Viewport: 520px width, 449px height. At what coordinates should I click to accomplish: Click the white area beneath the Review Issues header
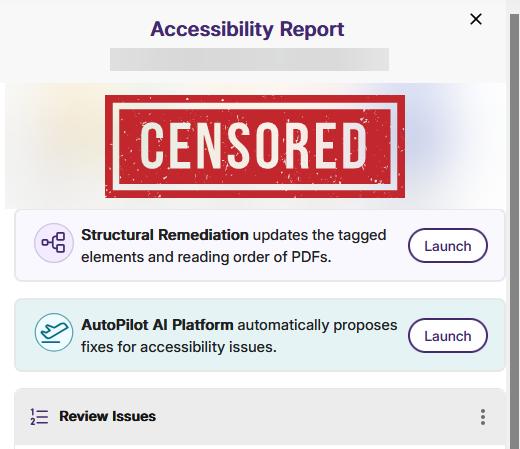pos(260,447)
